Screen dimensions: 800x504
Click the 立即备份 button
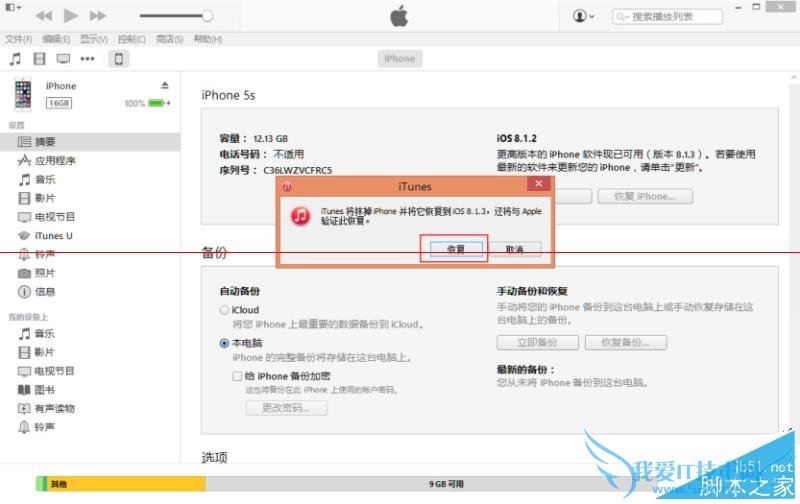click(x=537, y=342)
